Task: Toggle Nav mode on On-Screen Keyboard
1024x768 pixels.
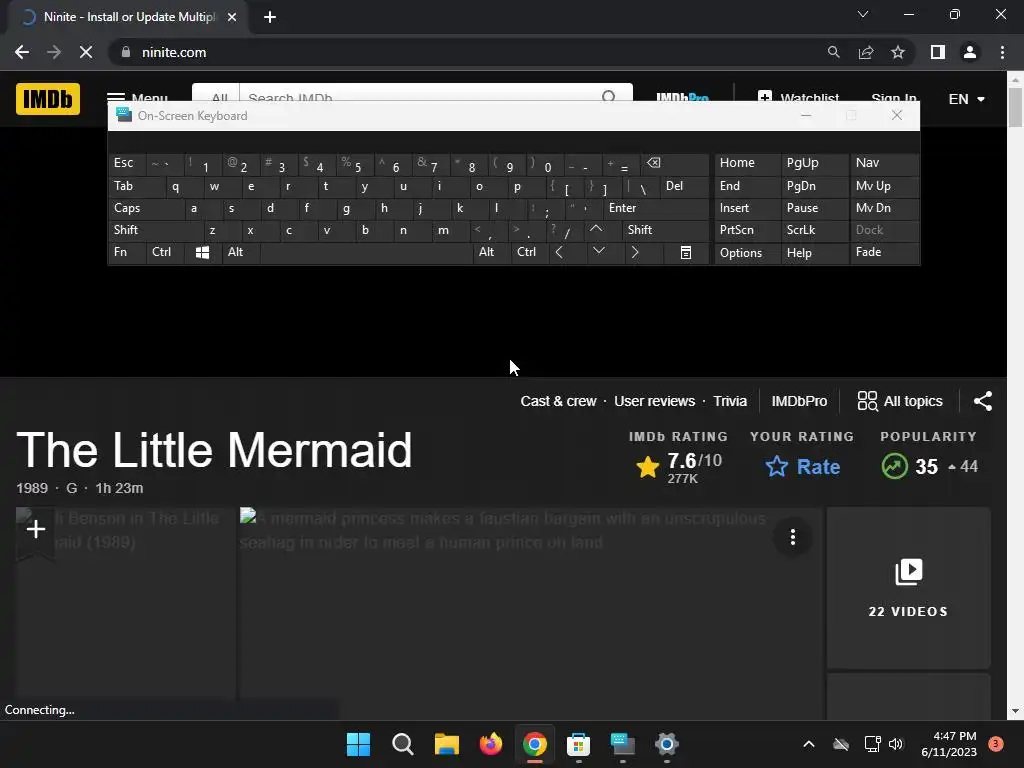Action: 884,163
